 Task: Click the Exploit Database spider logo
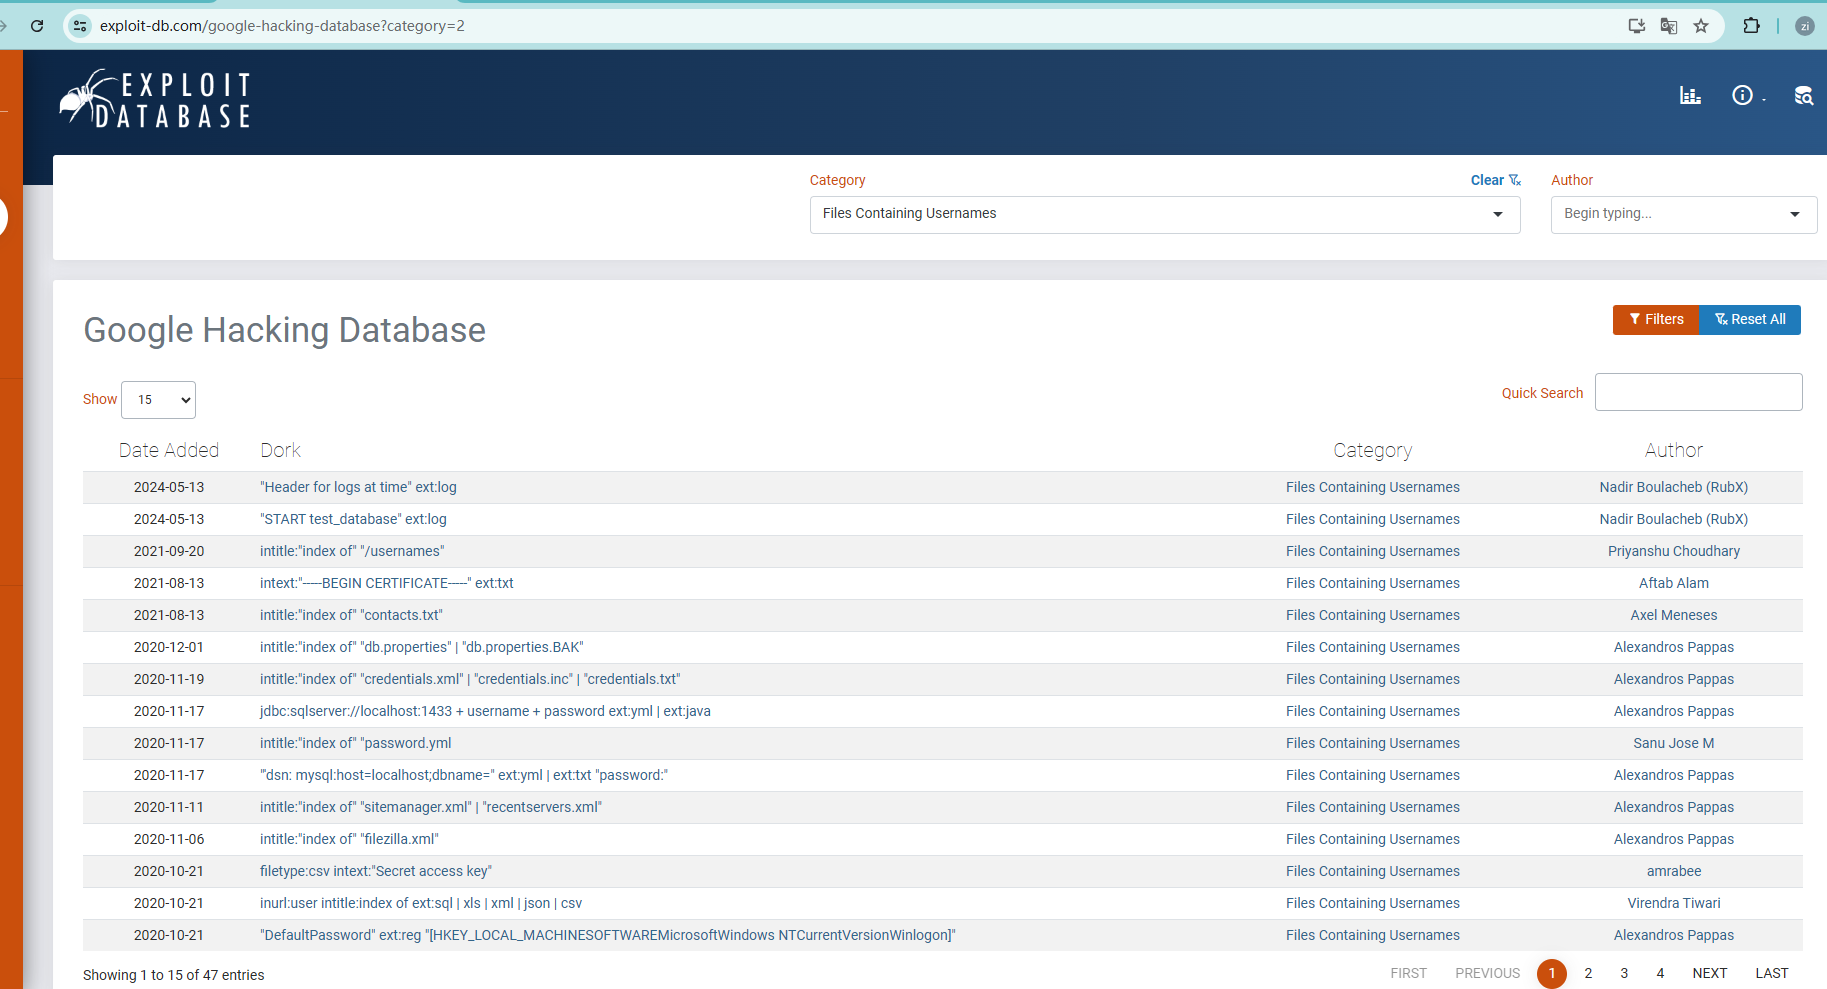[x=155, y=99]
